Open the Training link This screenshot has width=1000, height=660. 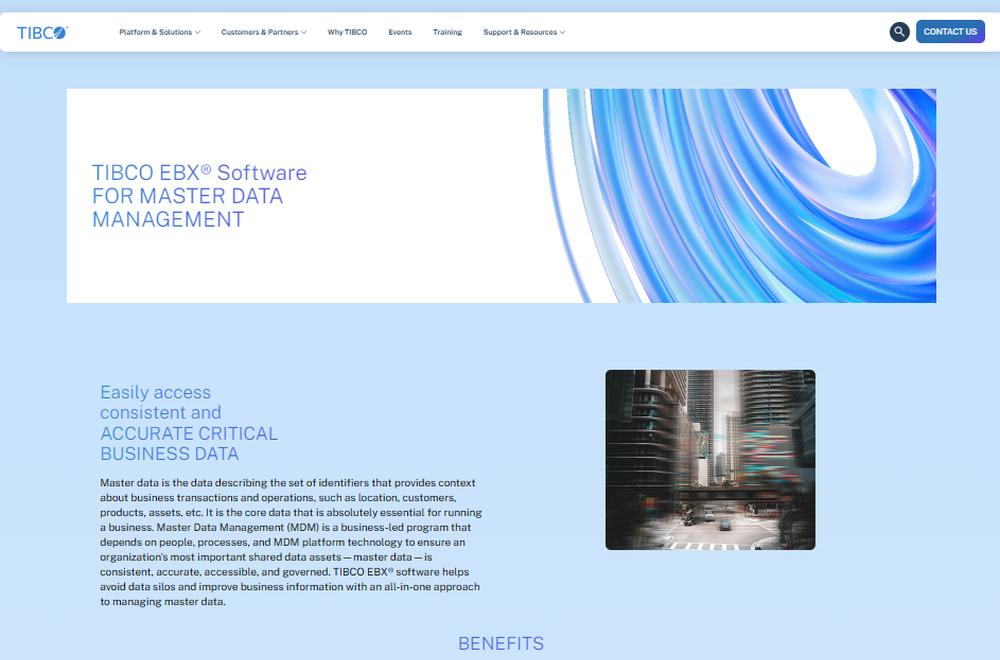447,32
